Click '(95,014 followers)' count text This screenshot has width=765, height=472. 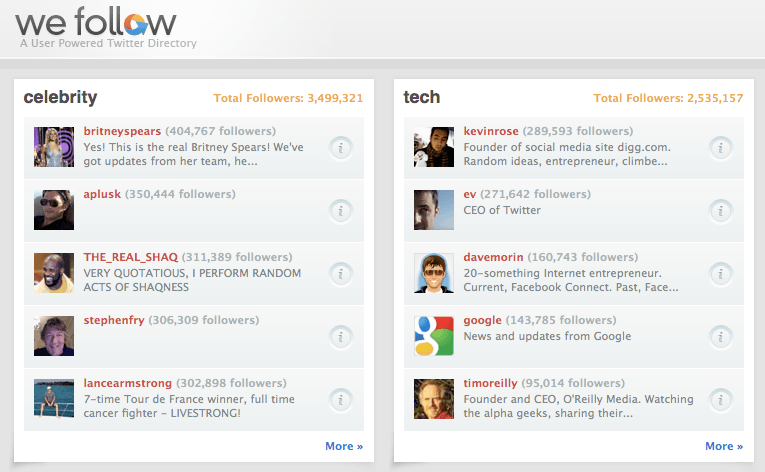click(x=573, y=383)
